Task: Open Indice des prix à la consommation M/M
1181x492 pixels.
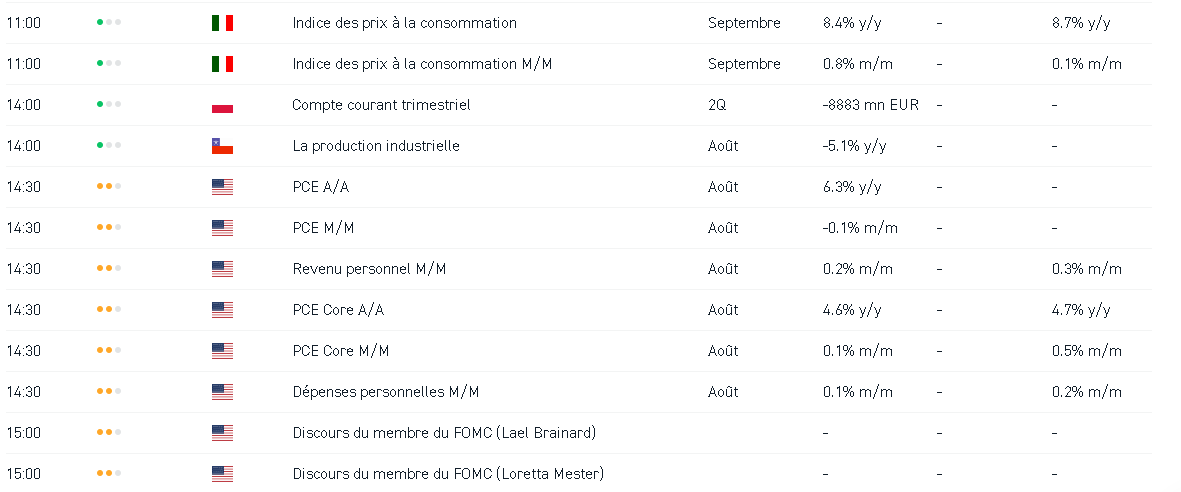Action: coord(422,64)
